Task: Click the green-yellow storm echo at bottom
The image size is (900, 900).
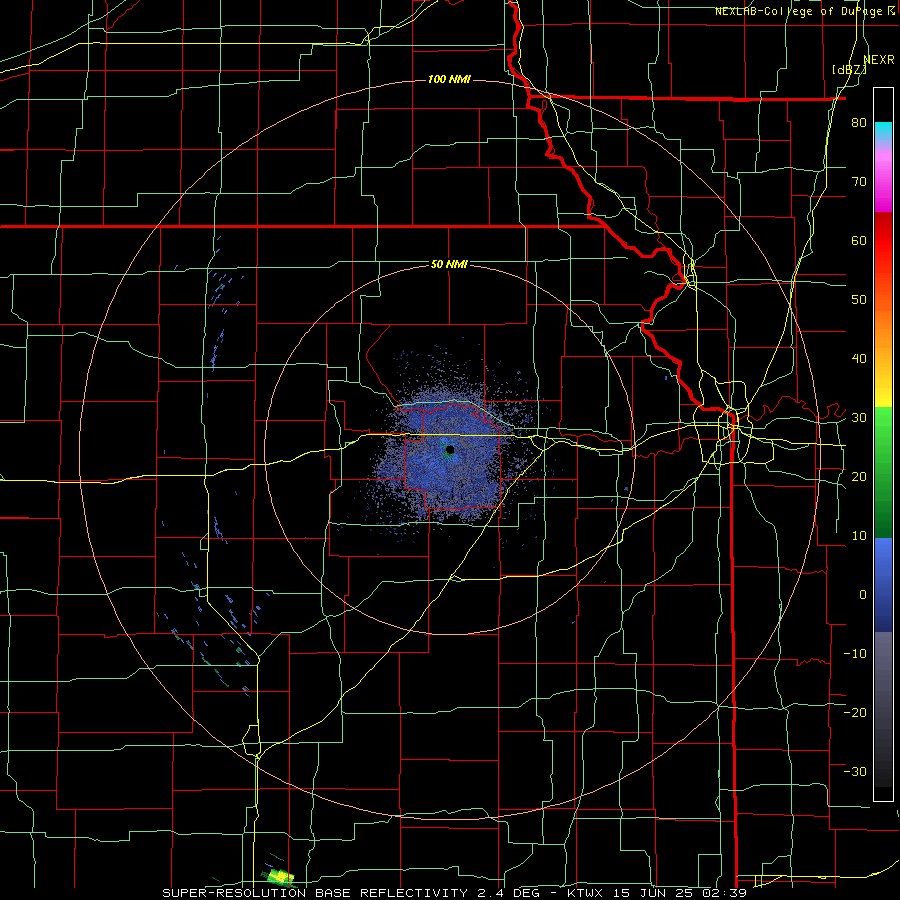Action: click(279, 876)
